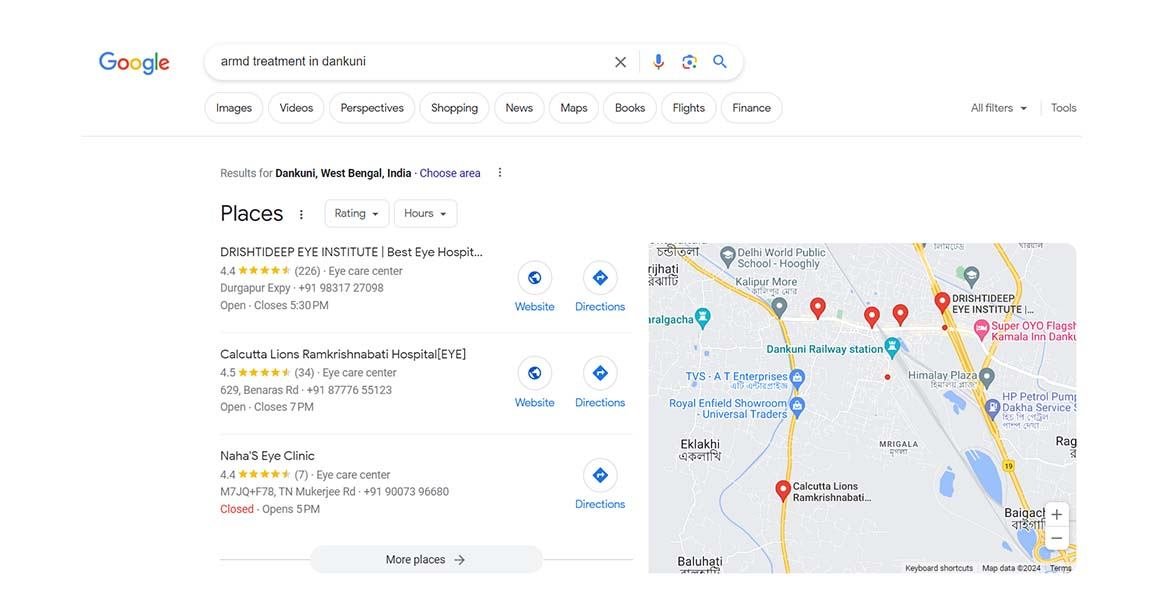Image resolution: width=1158 pixels, height=600 pixels.
Task: Open the All filters dropdown
Action: coord(999,108)
